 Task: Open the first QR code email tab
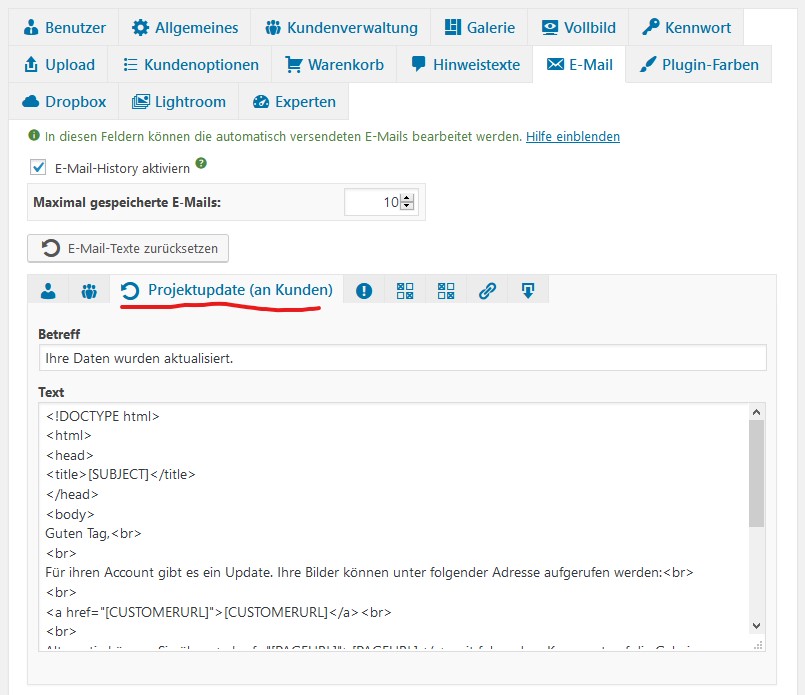[x=405, y=291]
